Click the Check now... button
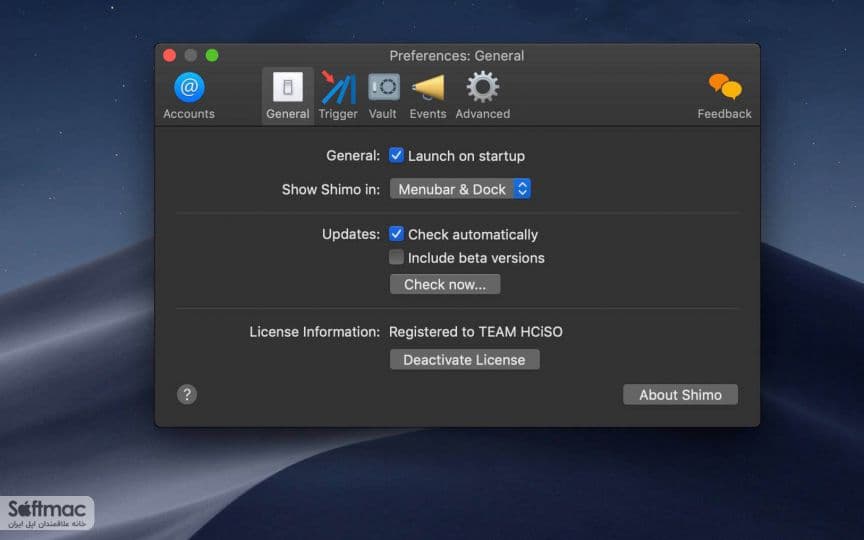 coord(445,284)
